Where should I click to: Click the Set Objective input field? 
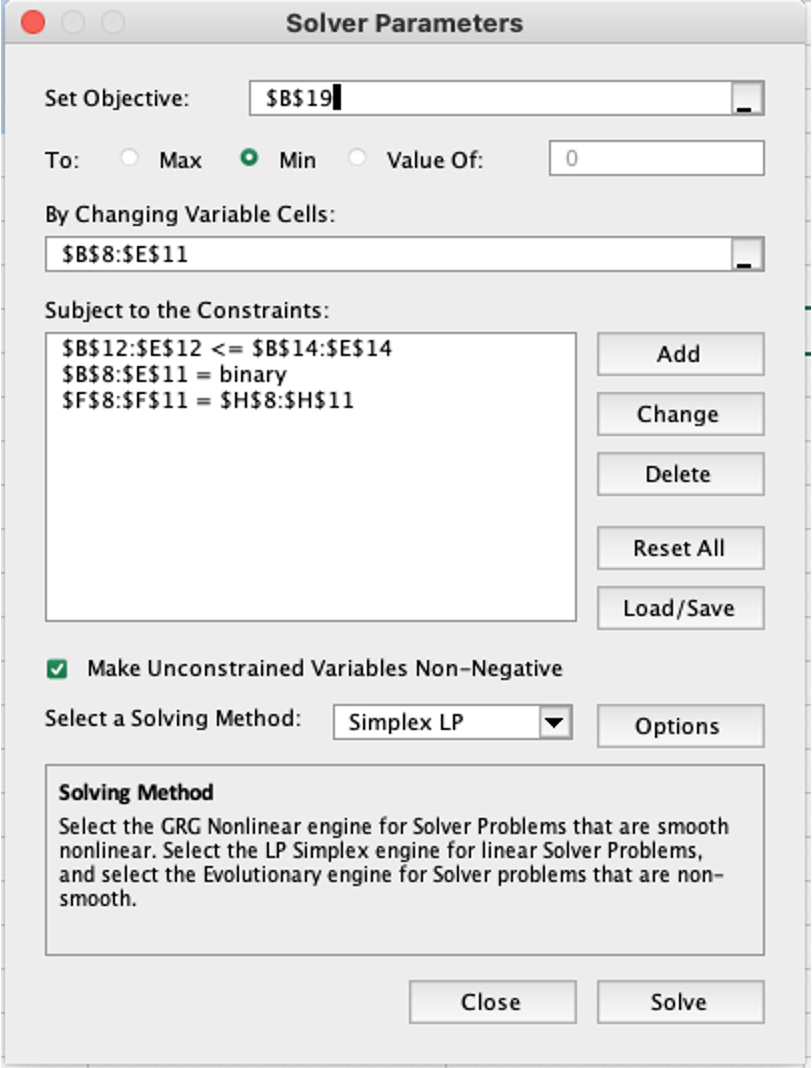coord(480,100)
